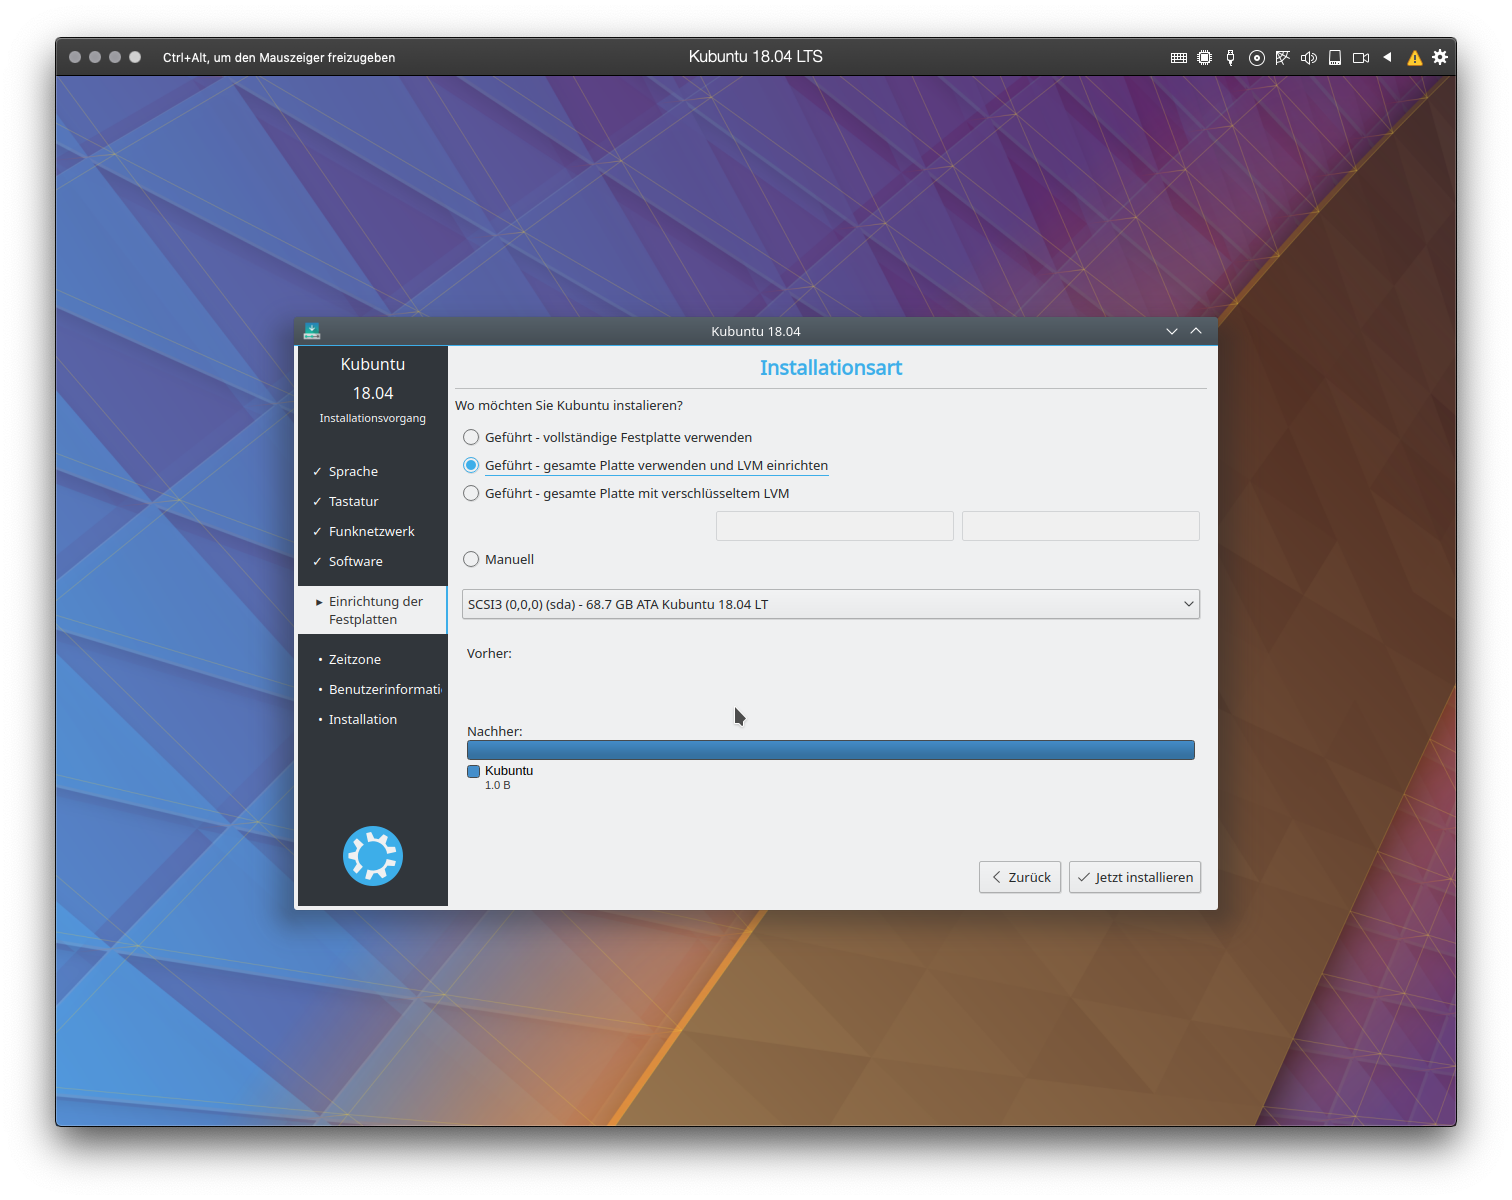Click the sound speaker icon
The height and width of the screenshot is (1200, 1512).
(1309, 58)
